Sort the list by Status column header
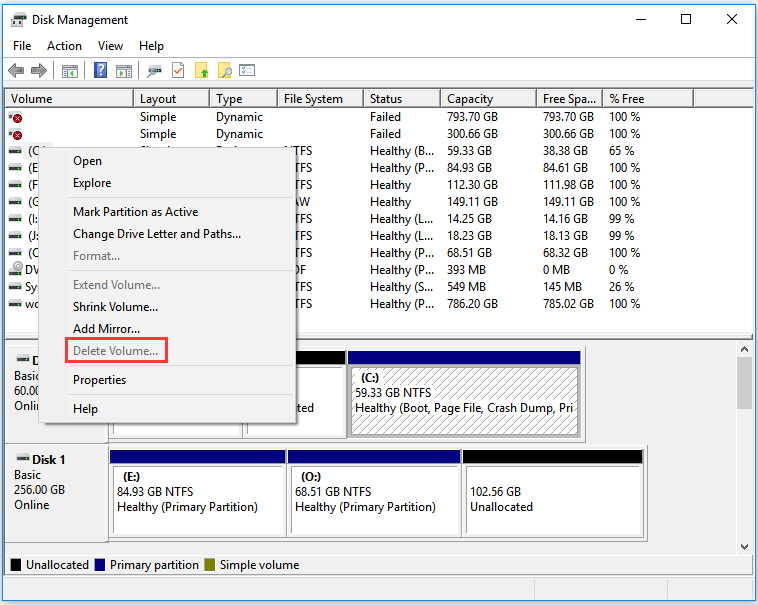758x605 pixels. point(386,99)
